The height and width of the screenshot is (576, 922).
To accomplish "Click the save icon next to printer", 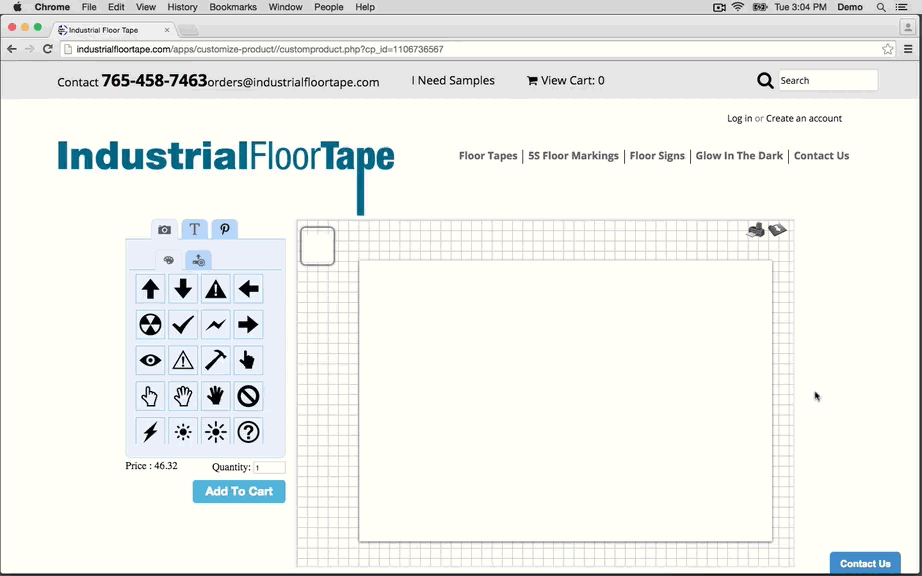I will coord(778,230).
